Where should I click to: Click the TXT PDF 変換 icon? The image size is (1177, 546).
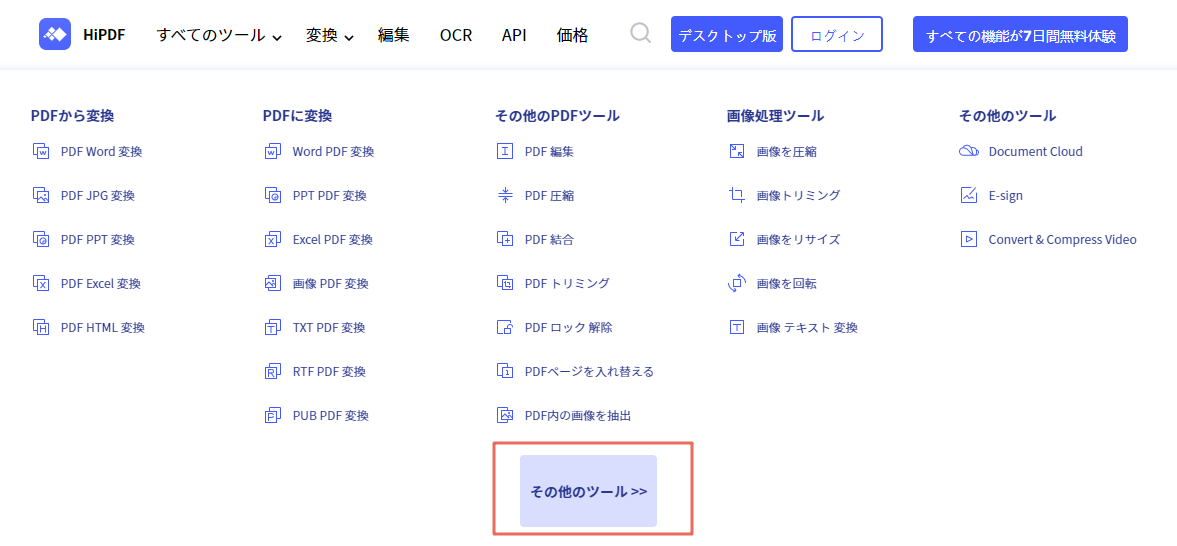click(272, 327)
